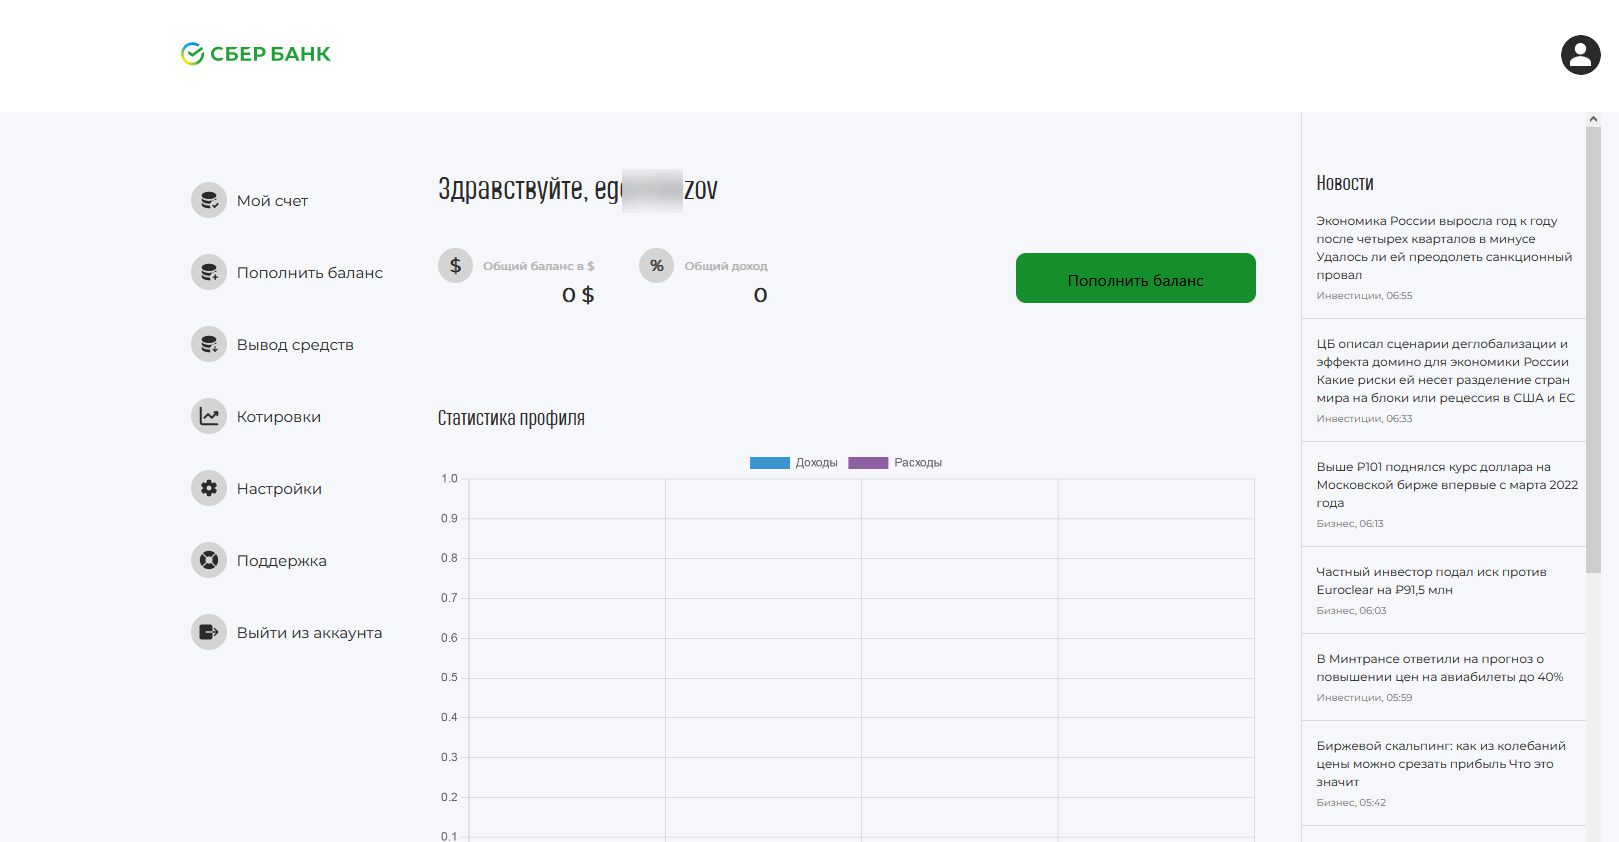The image size is (1619, 842).
Task: Open news Частный инвестор подал иск против Euroclear
Action: (1431, 581)
